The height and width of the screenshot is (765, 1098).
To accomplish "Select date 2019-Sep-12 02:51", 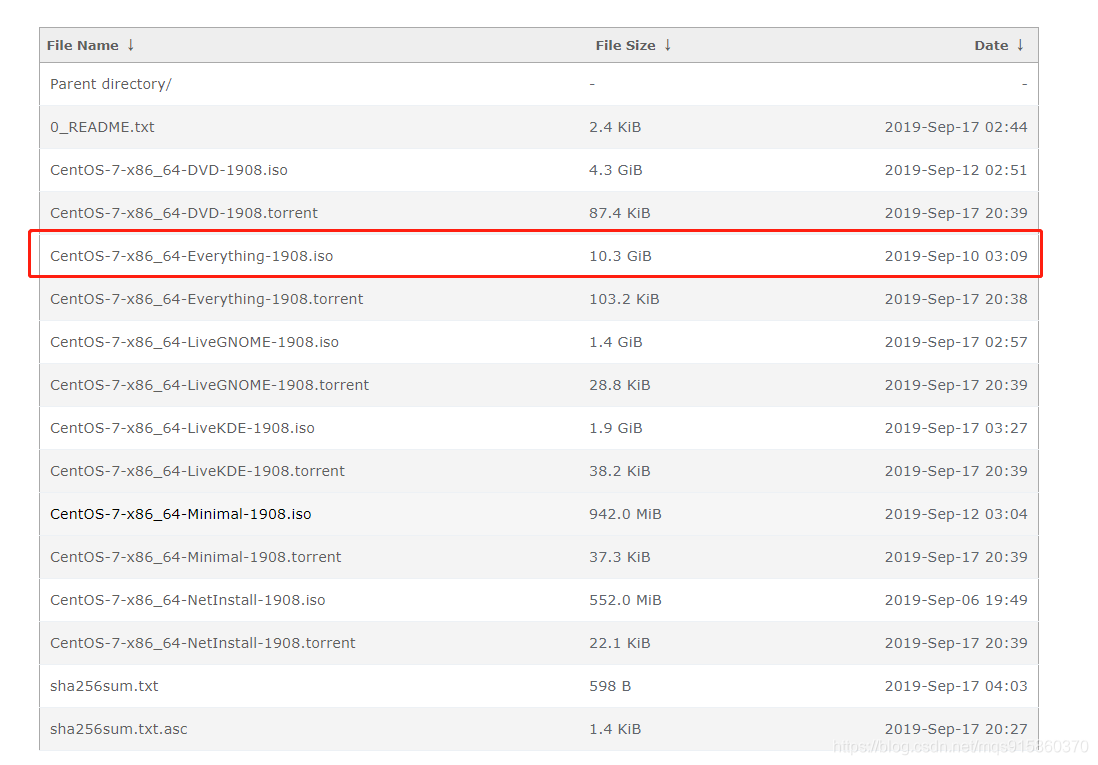I will [956, 170].
